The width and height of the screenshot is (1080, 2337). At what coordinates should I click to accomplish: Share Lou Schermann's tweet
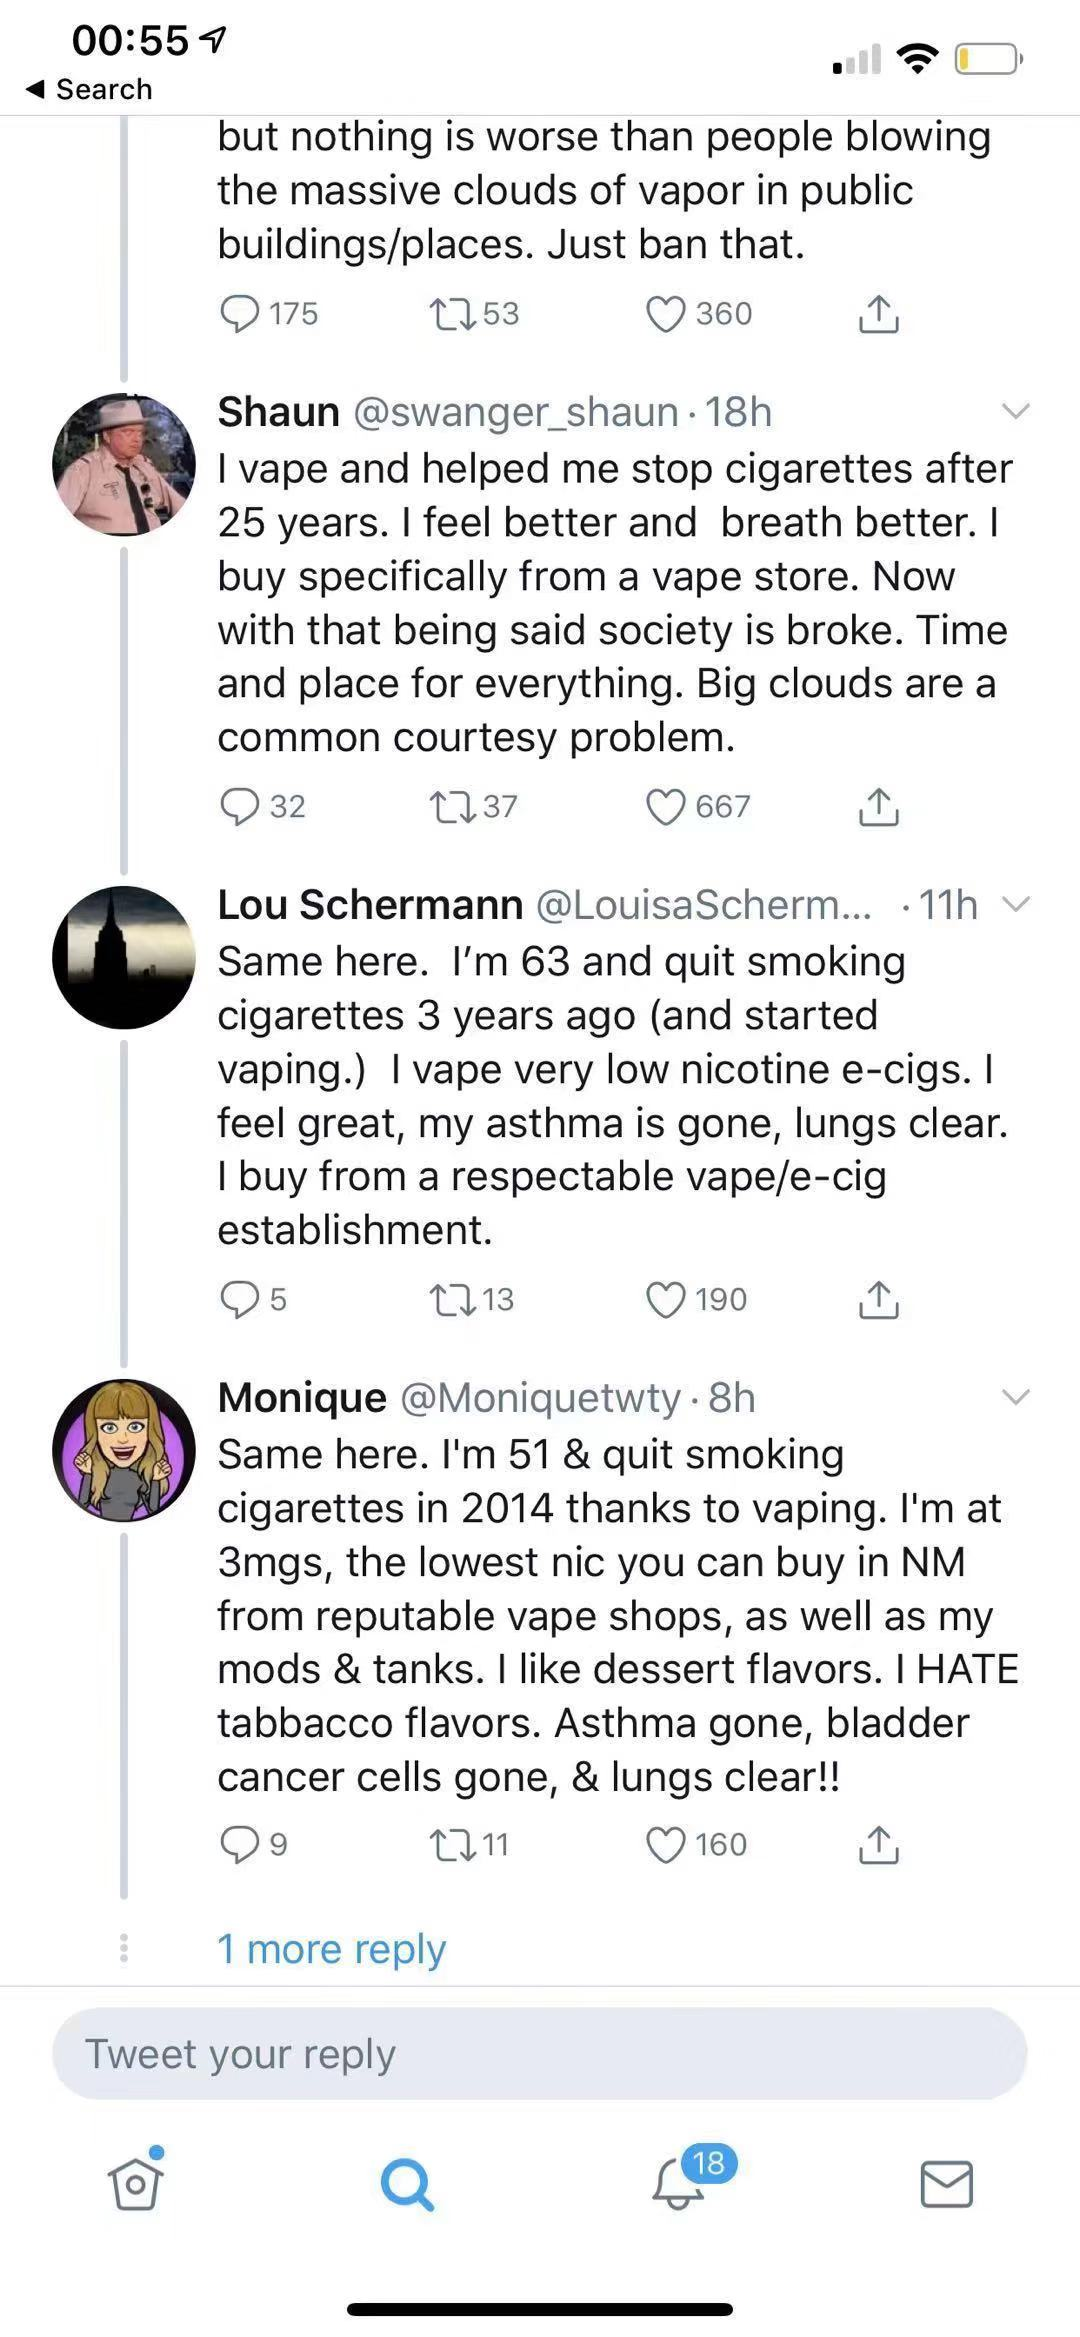click(878, 1300)
